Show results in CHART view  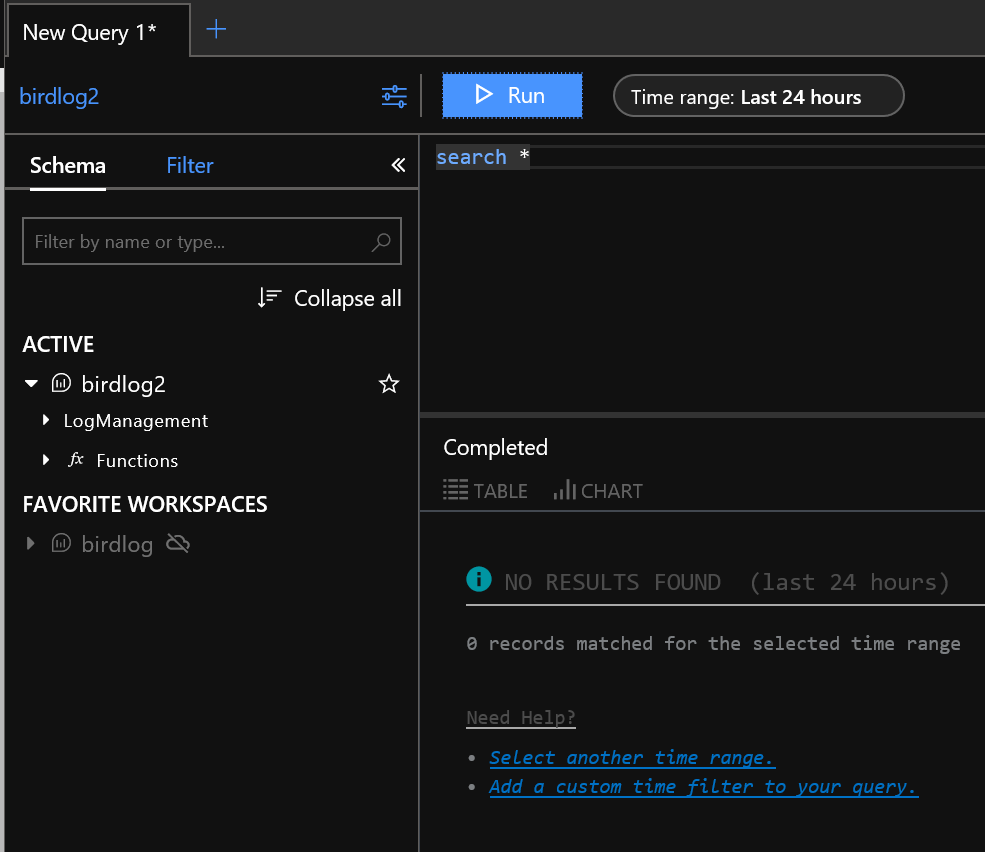598,491
